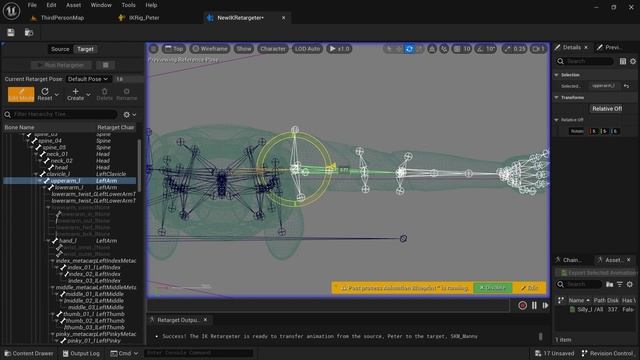Image resolution: width=640 pixels, height=360 pixels.
Task: Open the Reset dropdown arrow
Action: point(57,95)
